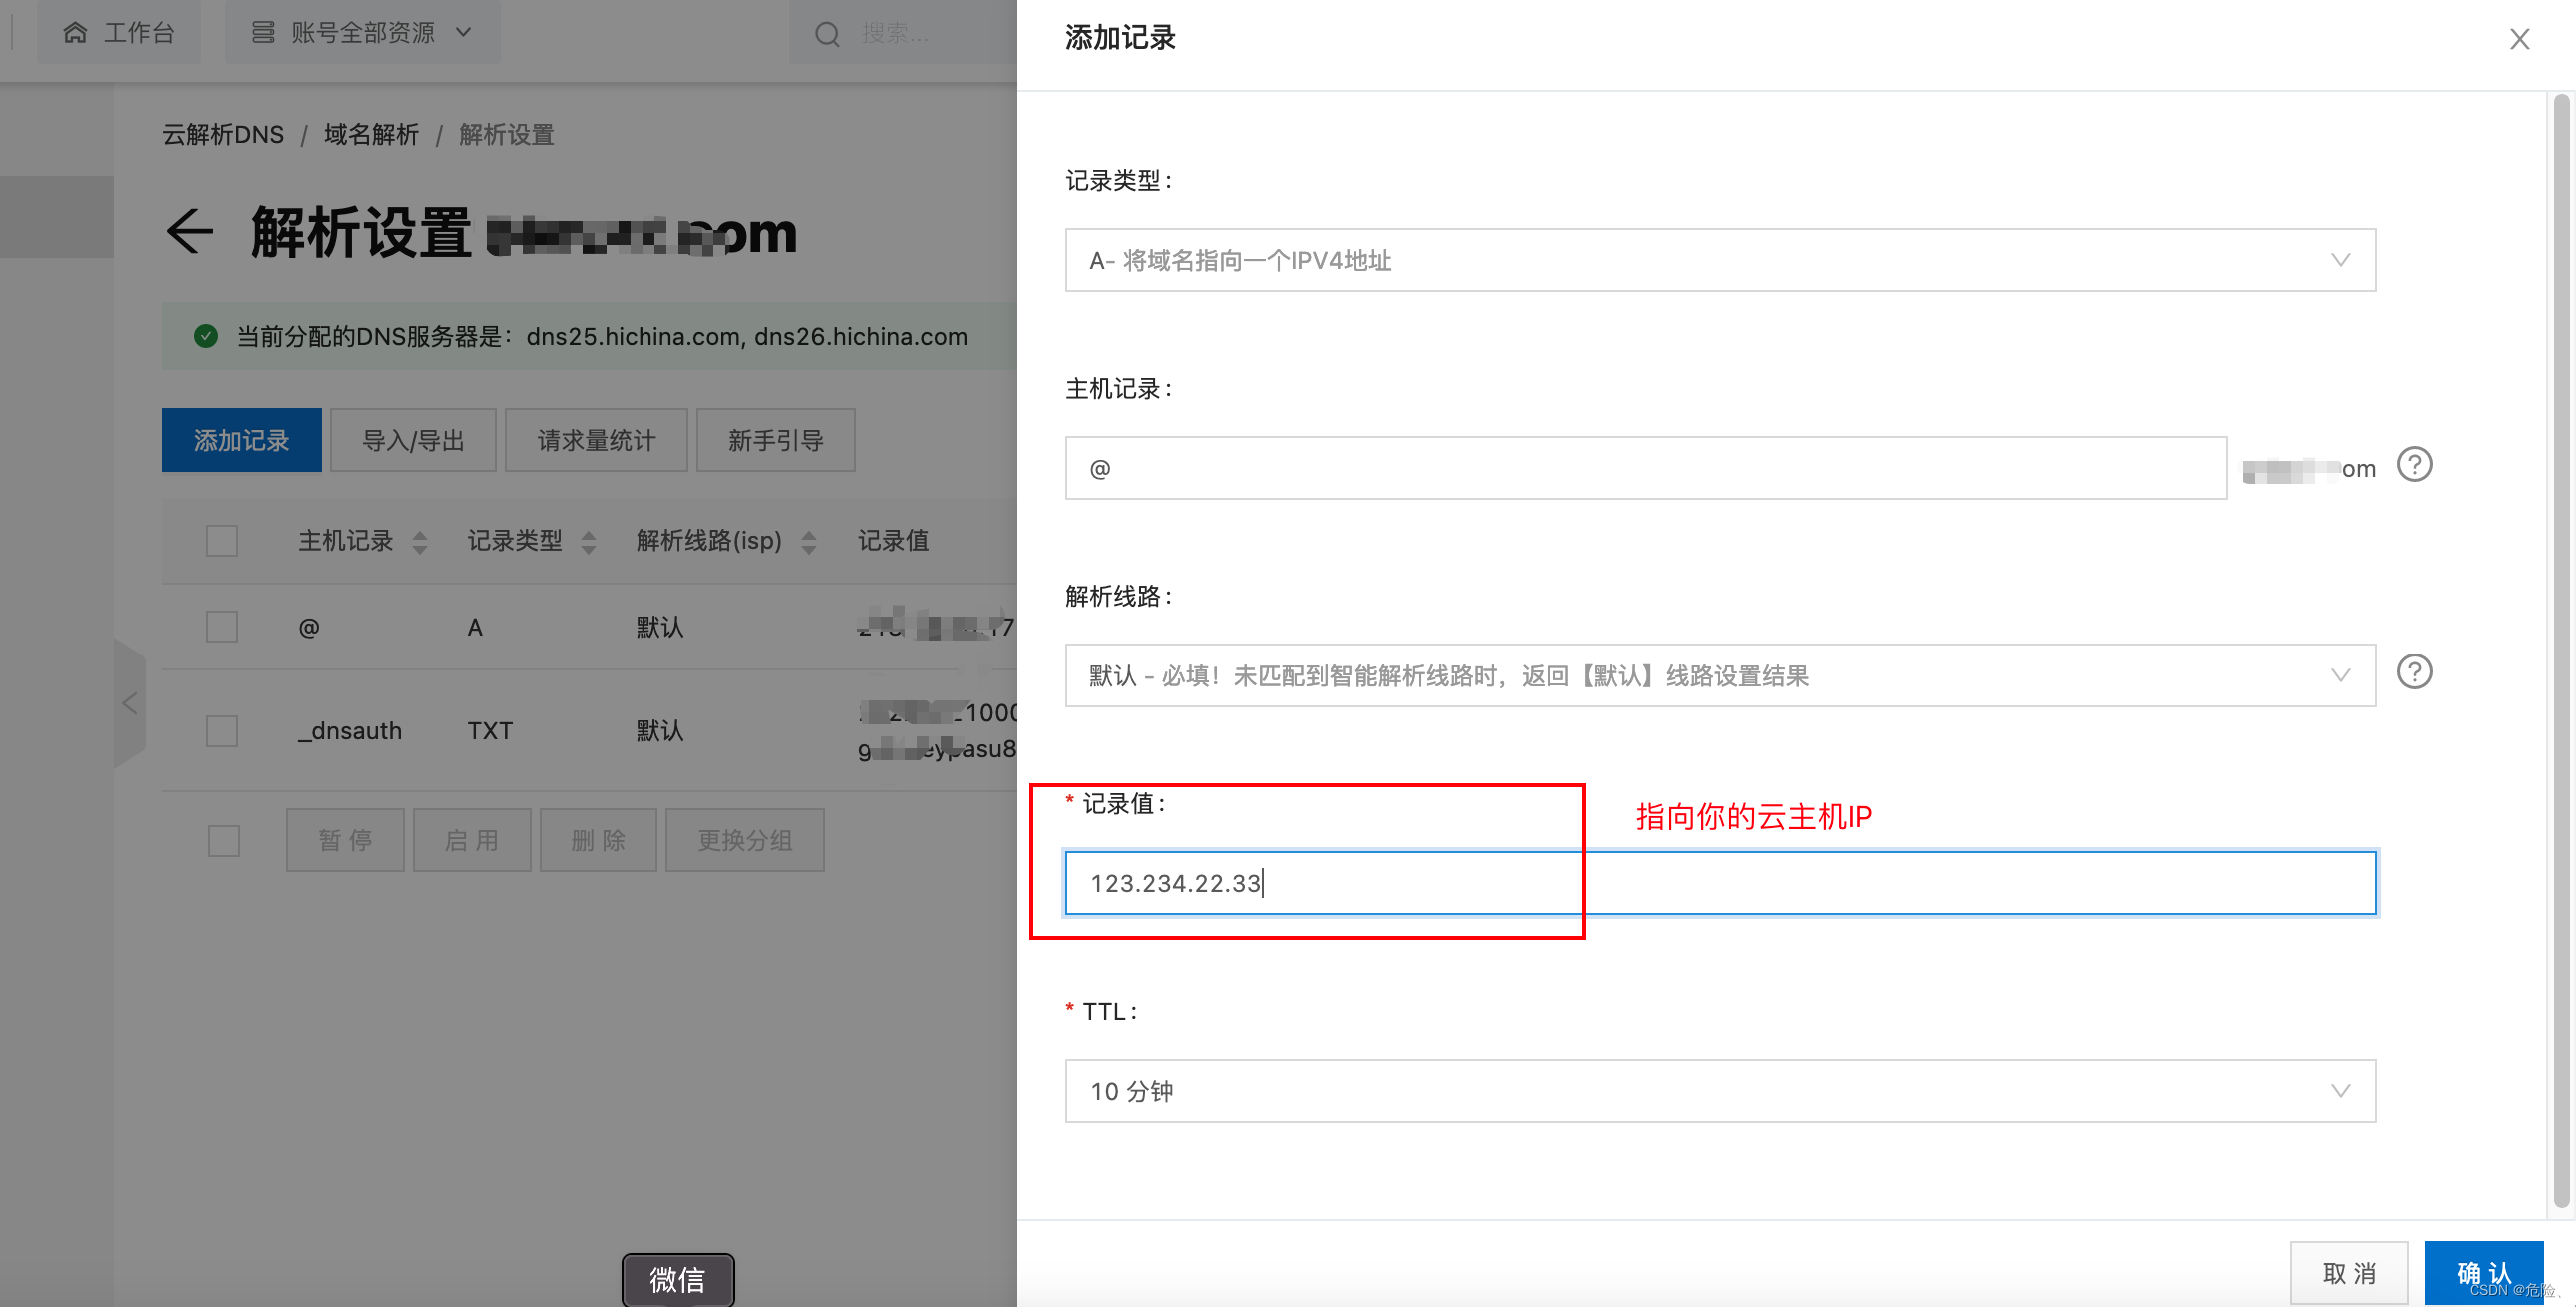The height and width of the screenshot is (1307, 2576).
Task: Click the help icon beside 主机记录
Action: (x=2414, y=465)
